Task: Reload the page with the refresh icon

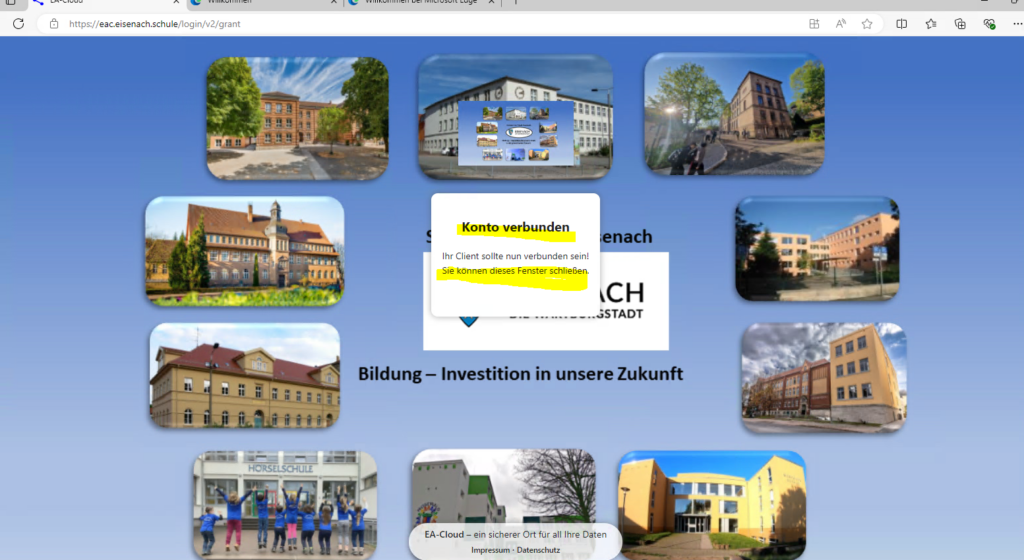Action: pyautogui.click(x=18, y=23)
